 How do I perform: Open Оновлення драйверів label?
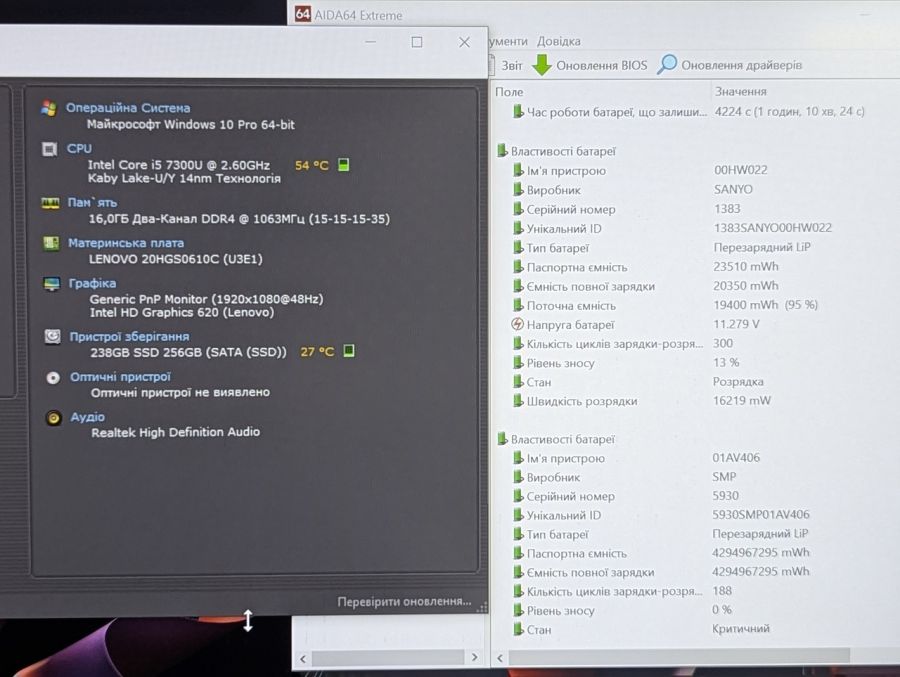742,65
